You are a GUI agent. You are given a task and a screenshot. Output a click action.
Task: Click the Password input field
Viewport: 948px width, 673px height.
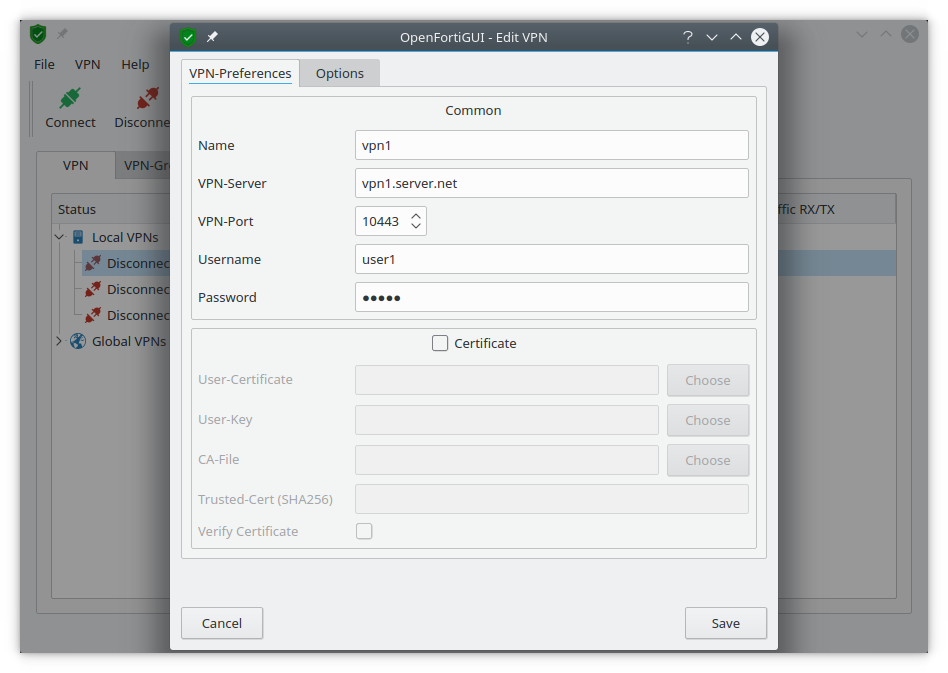pyautogui.click(x=551, y=297)
